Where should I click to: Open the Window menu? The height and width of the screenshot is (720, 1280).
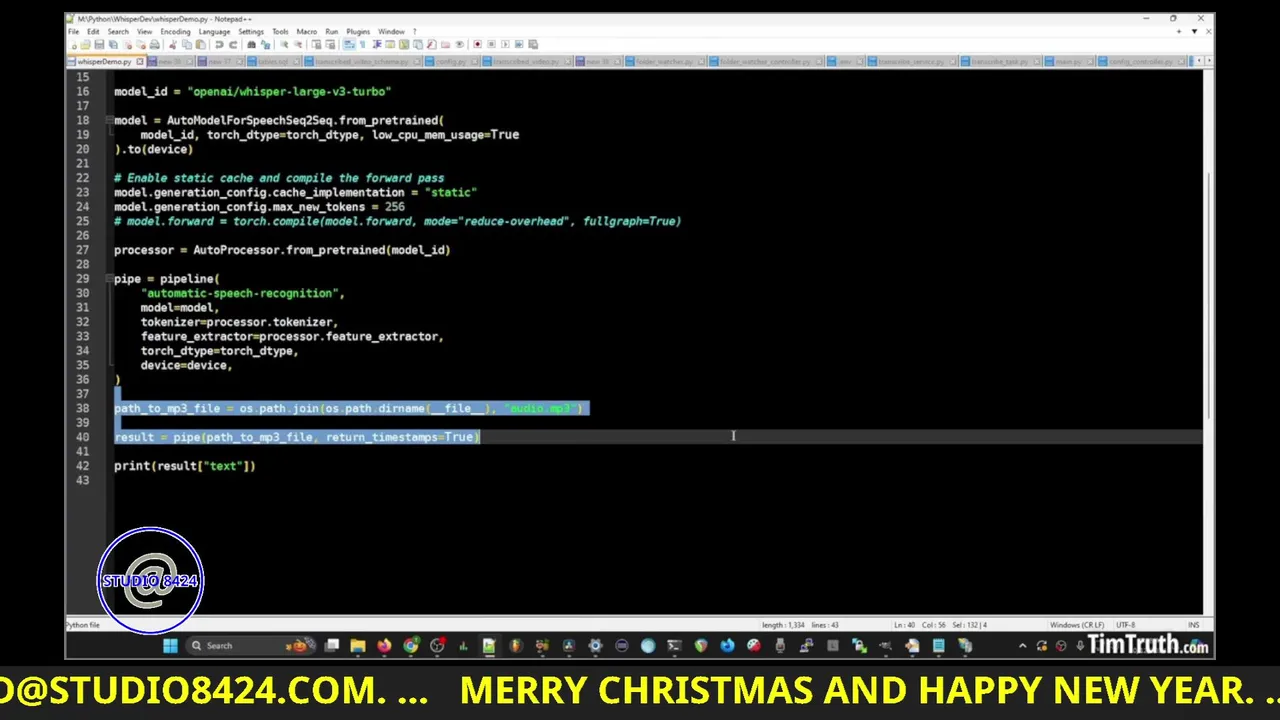(391, 31)
